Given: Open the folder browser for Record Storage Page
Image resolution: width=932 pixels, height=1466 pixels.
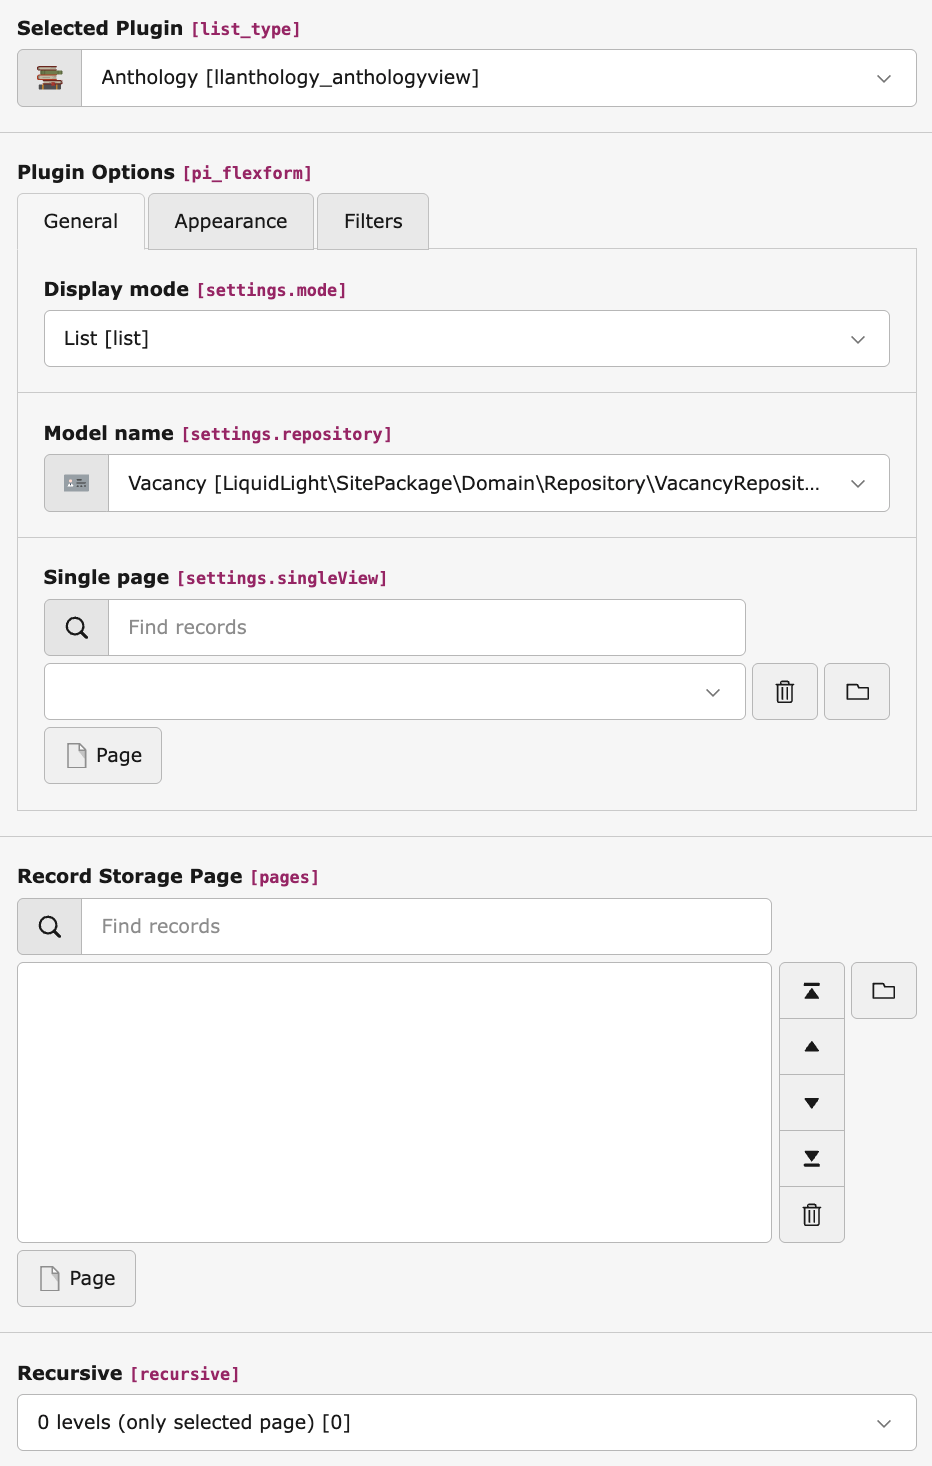Looking at the screenshot, I should click(x=883, y=990).
